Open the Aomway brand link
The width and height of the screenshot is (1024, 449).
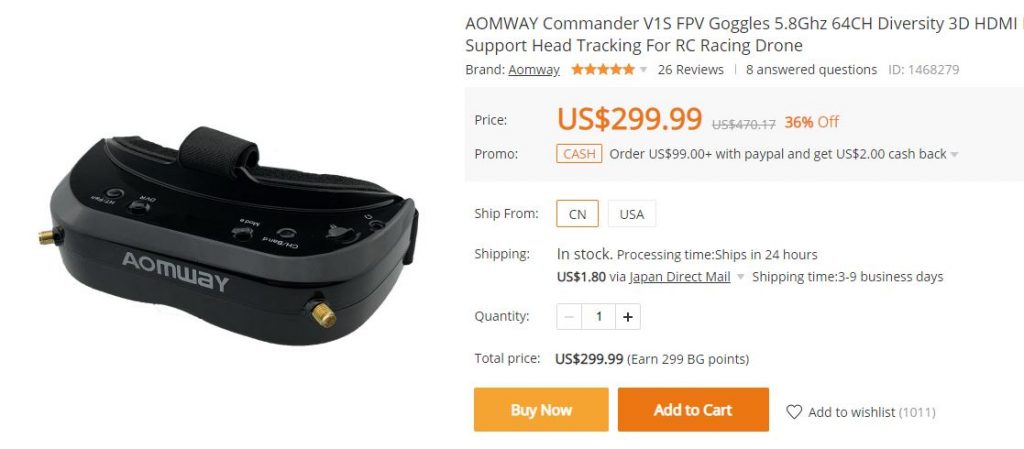tap(534, 69)
